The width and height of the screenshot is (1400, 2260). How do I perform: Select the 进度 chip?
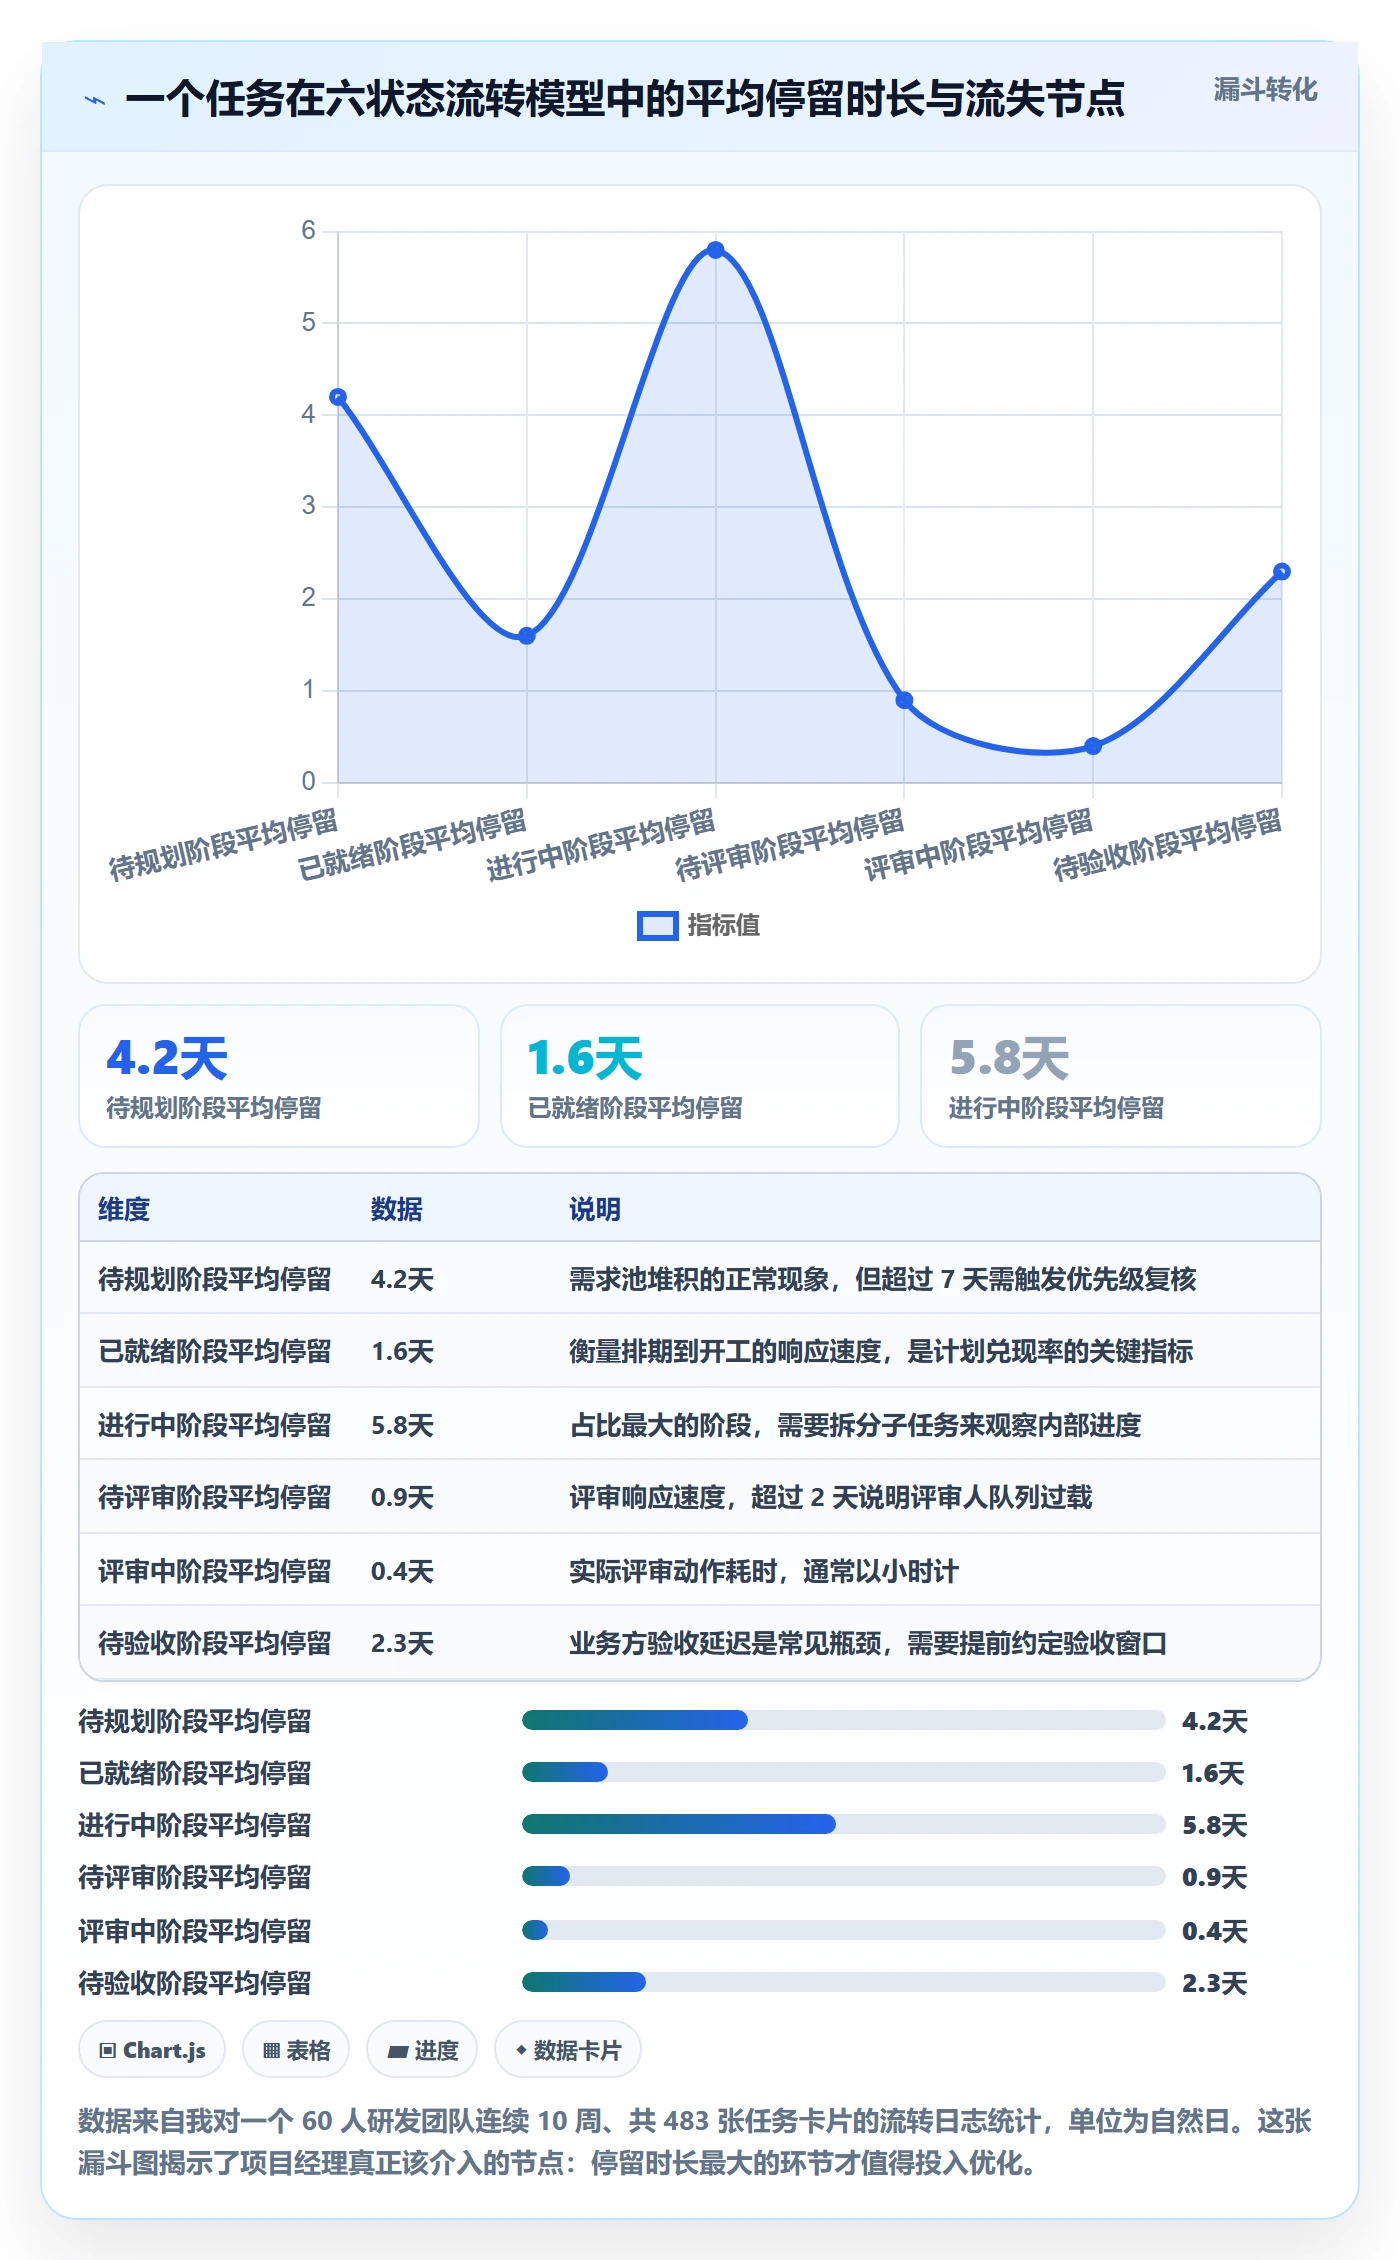coord(422,2050)
